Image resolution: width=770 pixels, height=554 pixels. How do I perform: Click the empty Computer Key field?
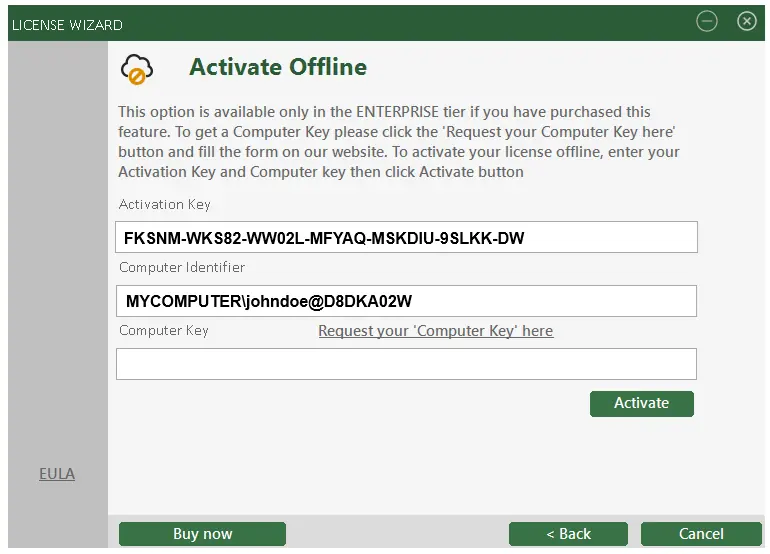pyautogui.click(x=406, y=364)
